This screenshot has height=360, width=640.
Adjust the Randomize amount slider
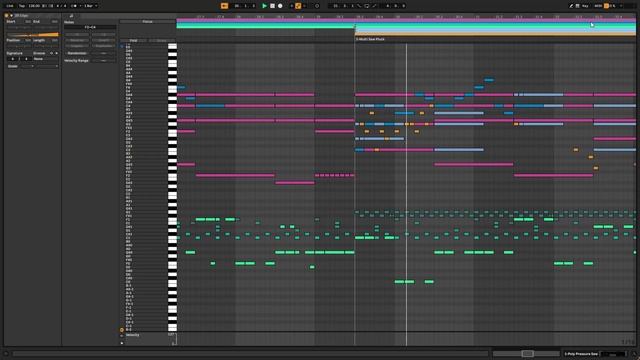[x=104, y=53]
